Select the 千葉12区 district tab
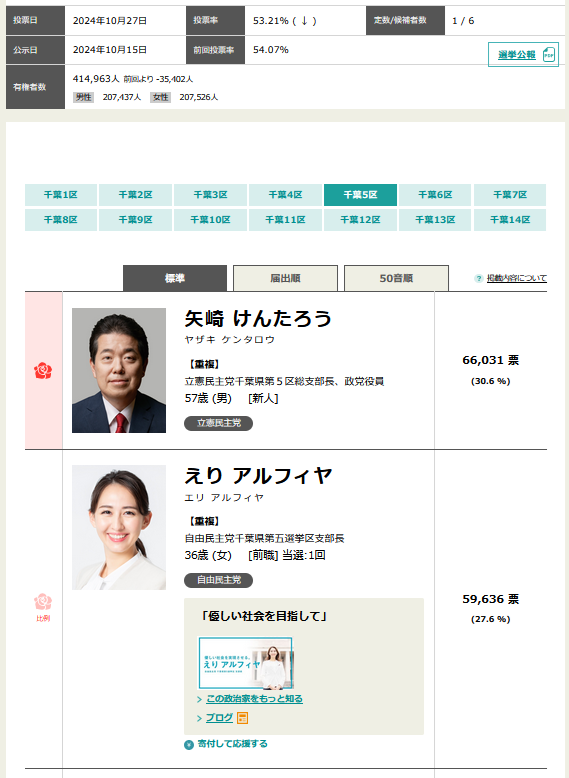Screen dimensions: 569x778 [360, 219]
